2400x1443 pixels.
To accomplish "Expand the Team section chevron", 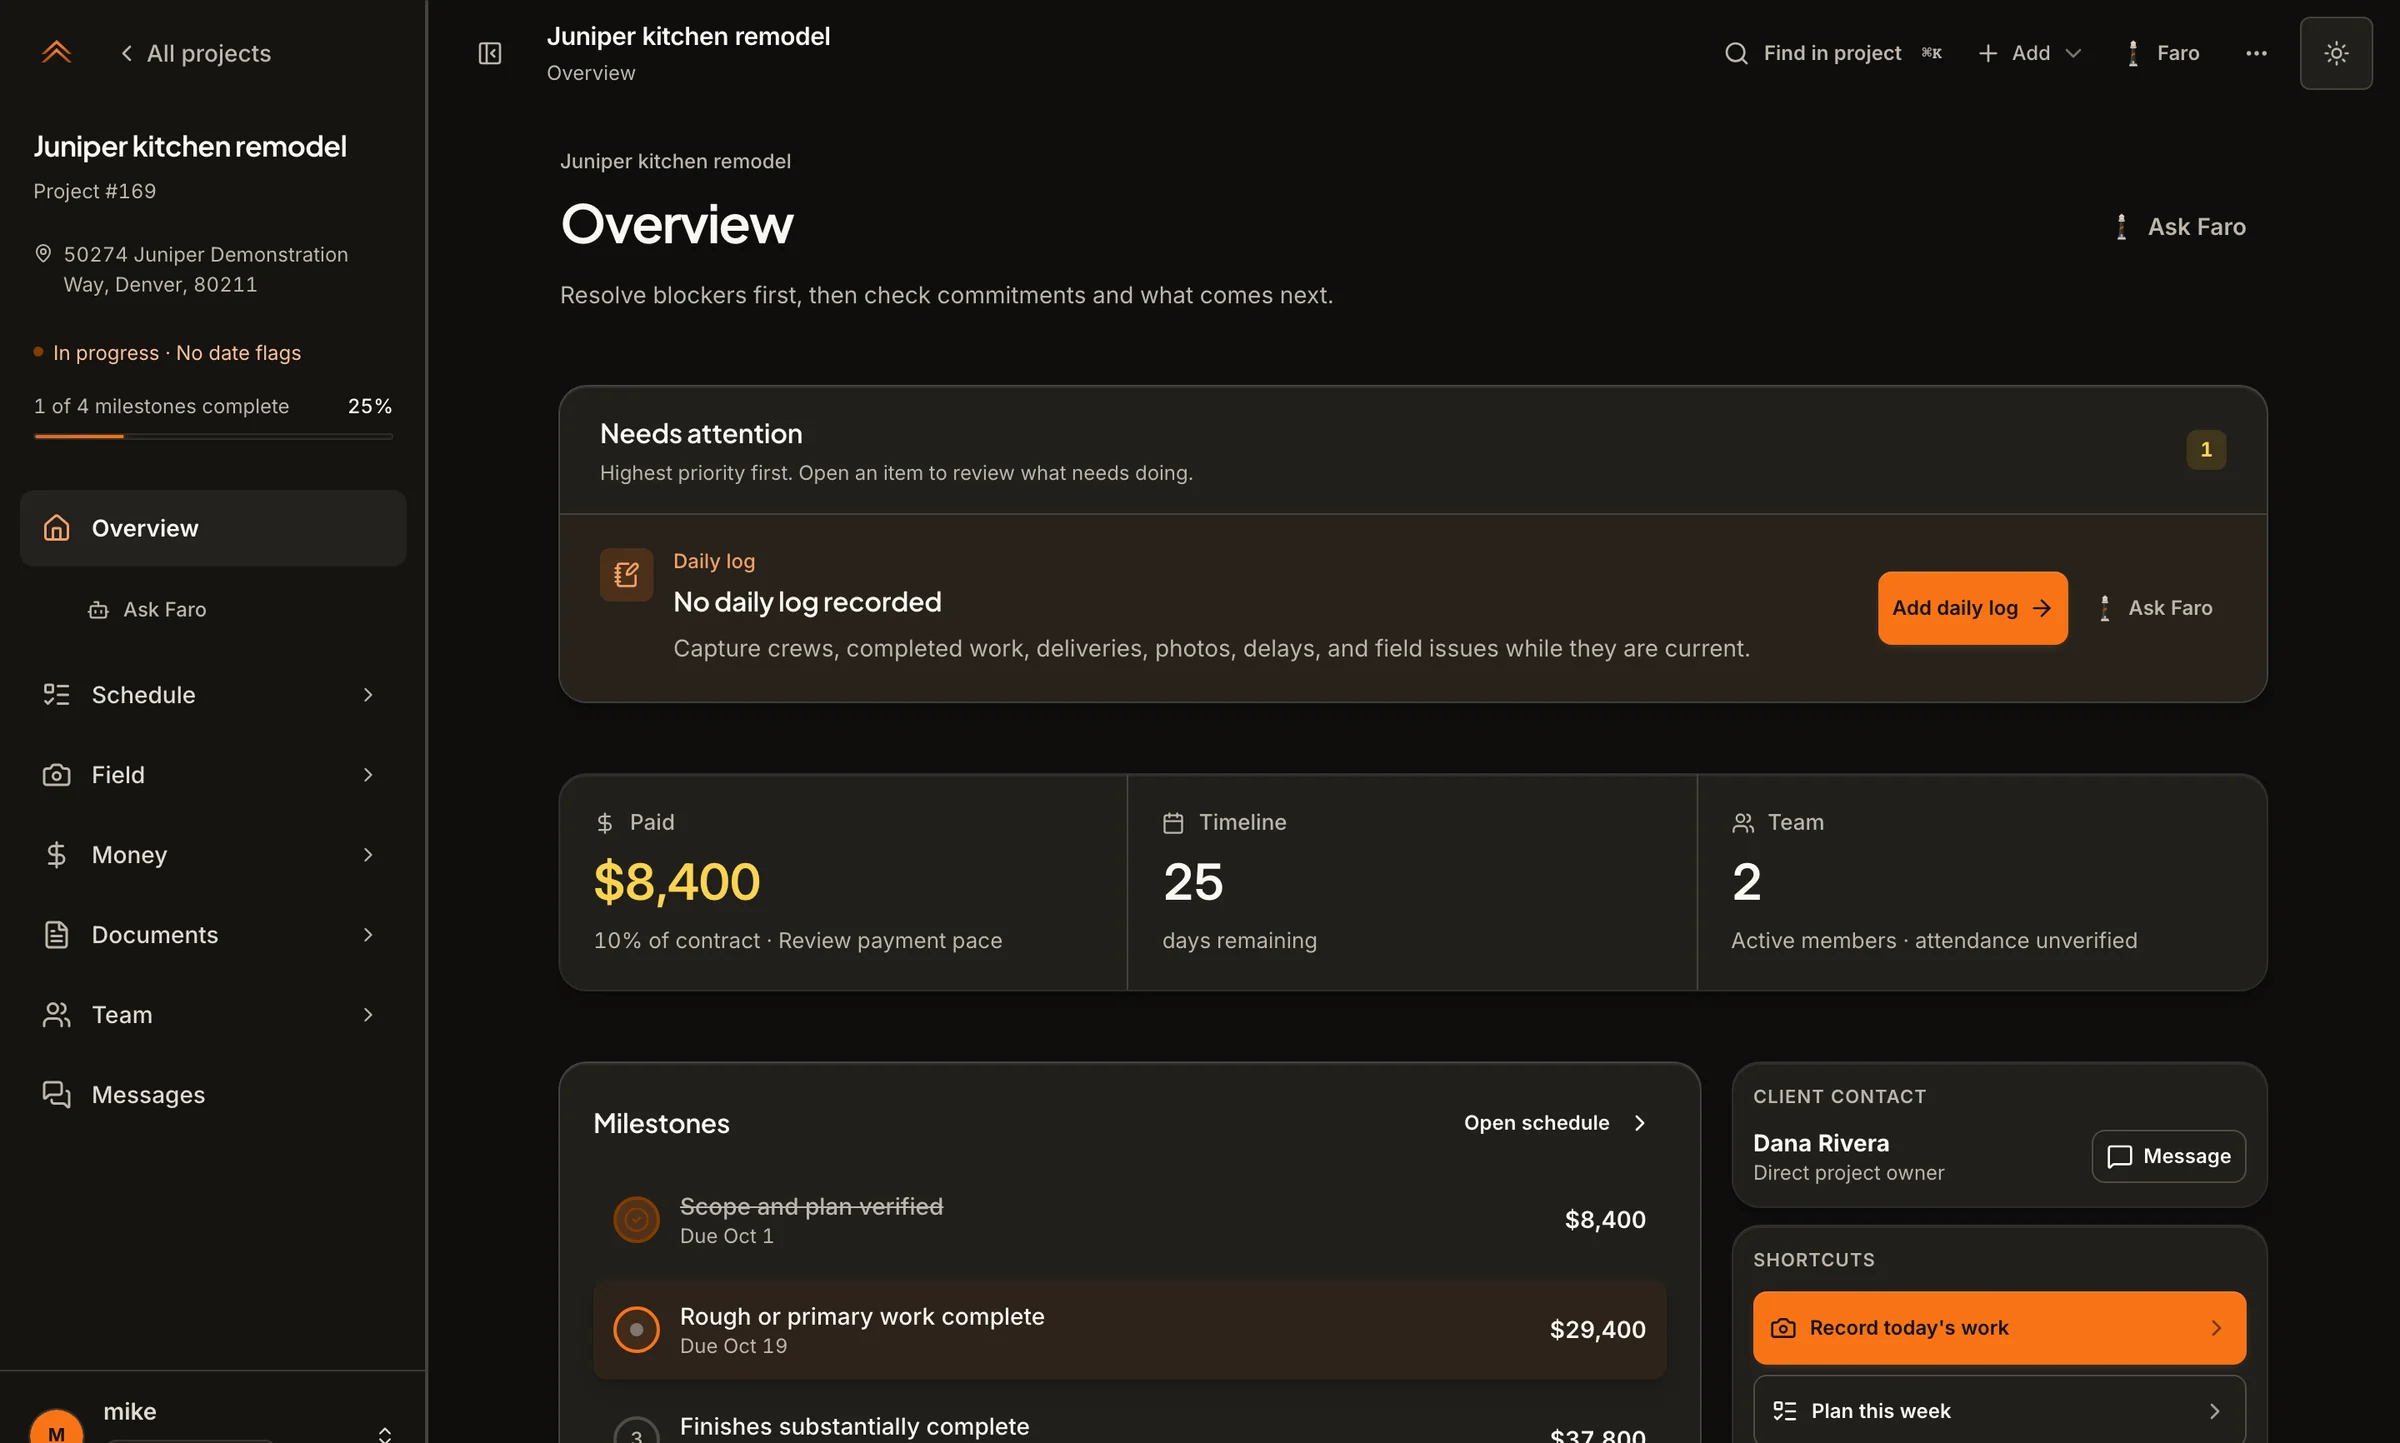I will click(368, 1015).
